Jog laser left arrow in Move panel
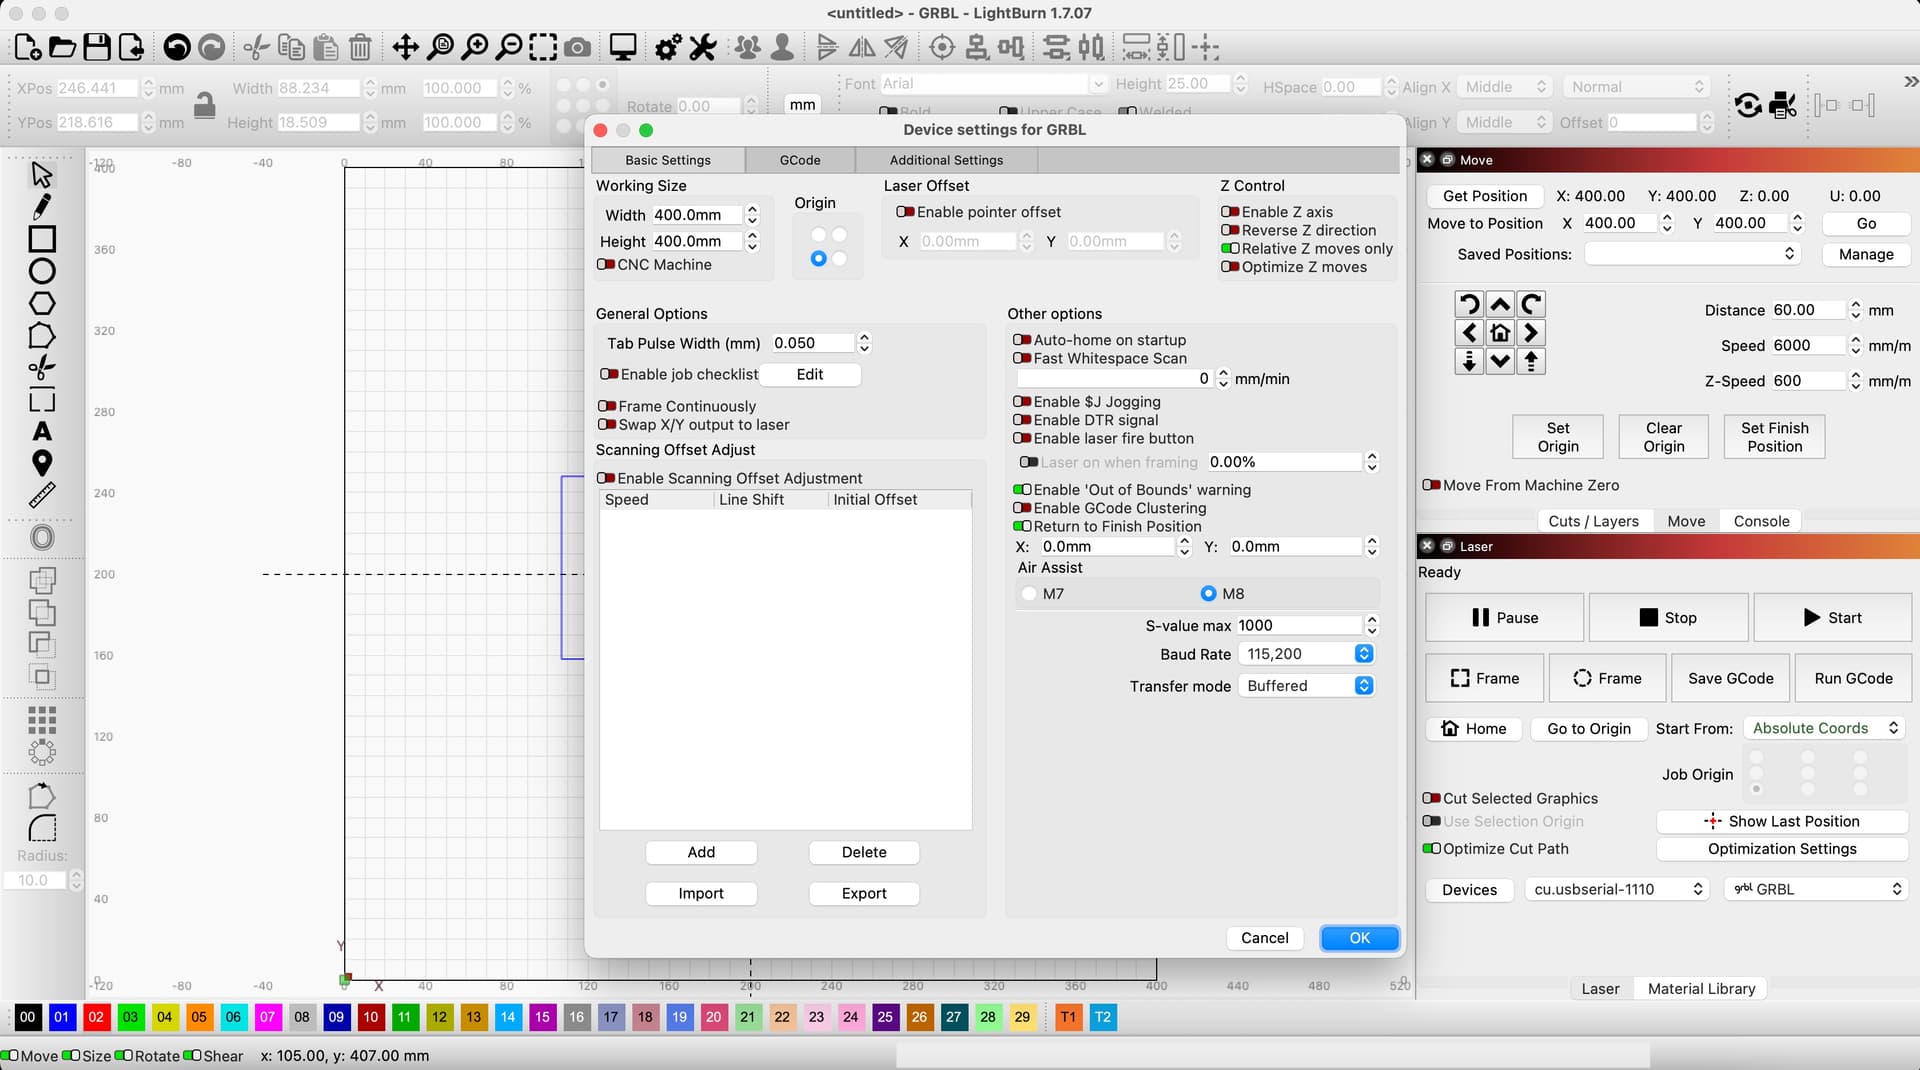The height and width of the screenshot is (1070, 1920). [x=1469, y=333]
